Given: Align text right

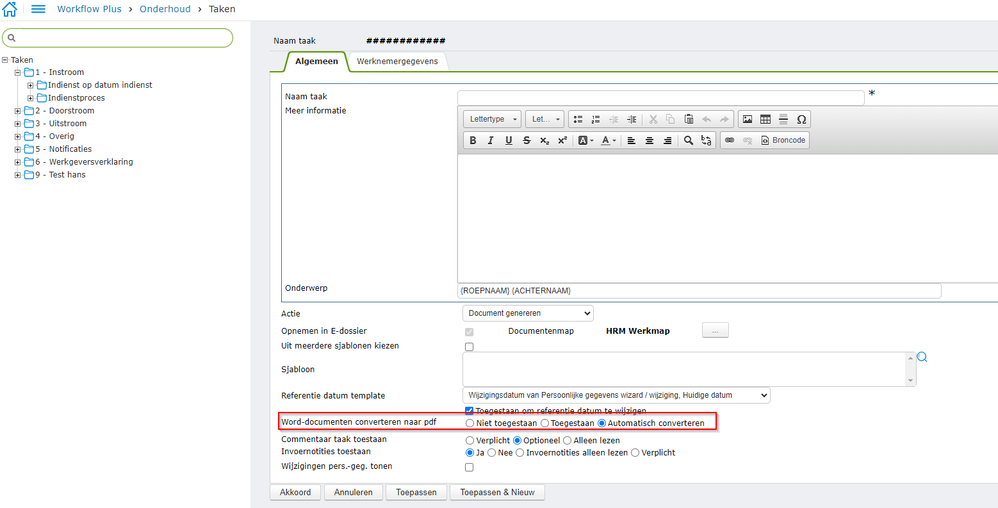Looking at the screenshot, I should coord(667,141).
